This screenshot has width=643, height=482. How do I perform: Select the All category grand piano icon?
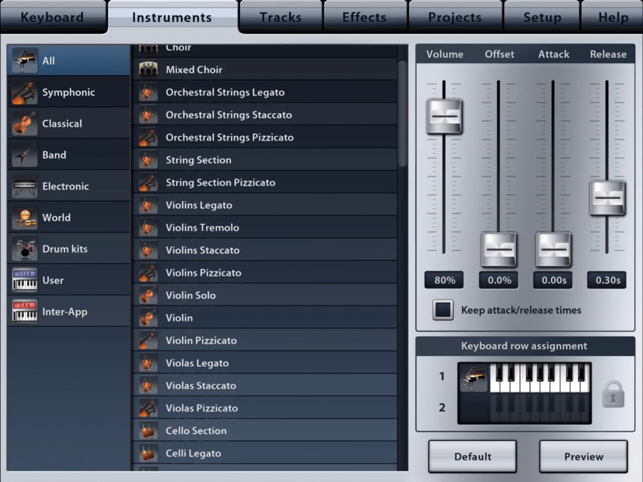pyautogui.click(x=25, y=61)
